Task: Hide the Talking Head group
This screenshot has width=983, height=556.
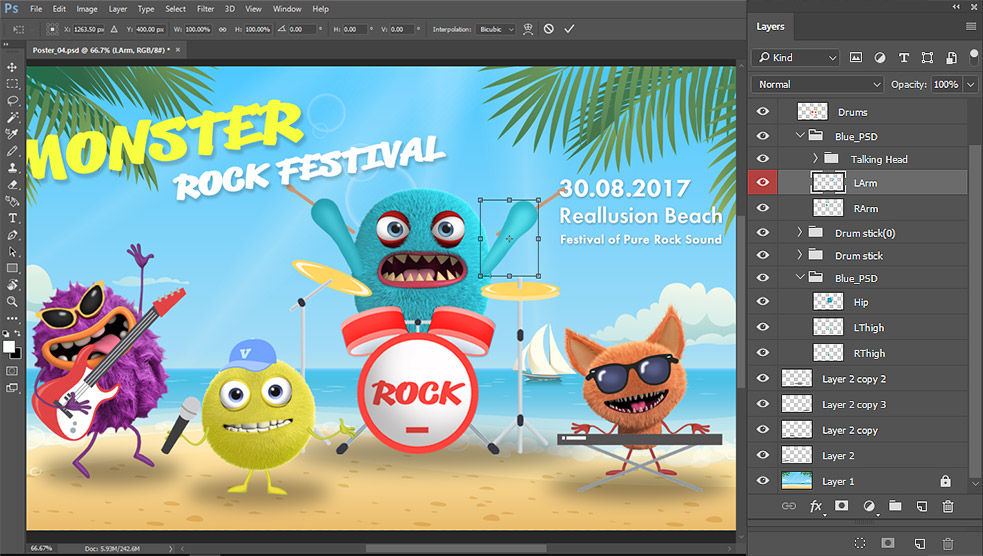Action: click(762, 159)
